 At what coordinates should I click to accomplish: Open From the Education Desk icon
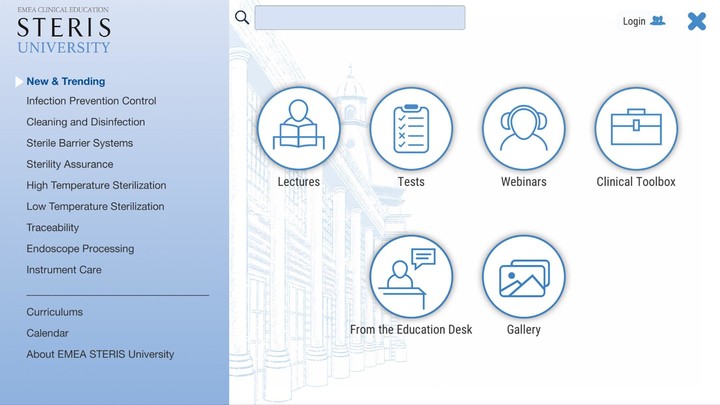[411, 276]
